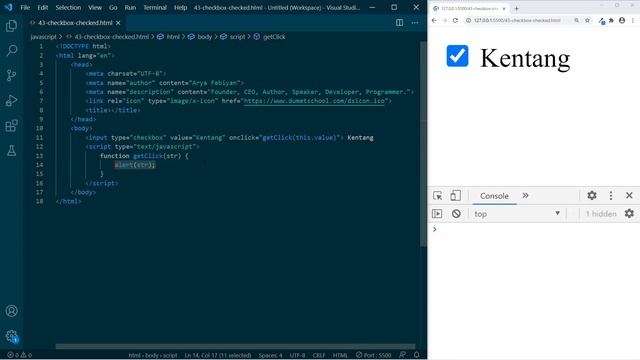This screenshot has height=360, width=640.
Task: Close the 43-checkbox-checked.html editor tab
Action: click(x=118, y=23)
